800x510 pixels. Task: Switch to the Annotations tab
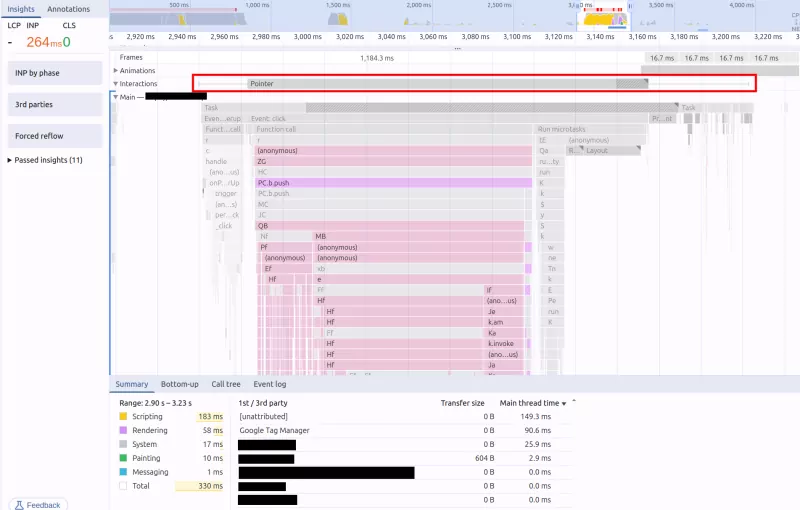click(69, 9)
